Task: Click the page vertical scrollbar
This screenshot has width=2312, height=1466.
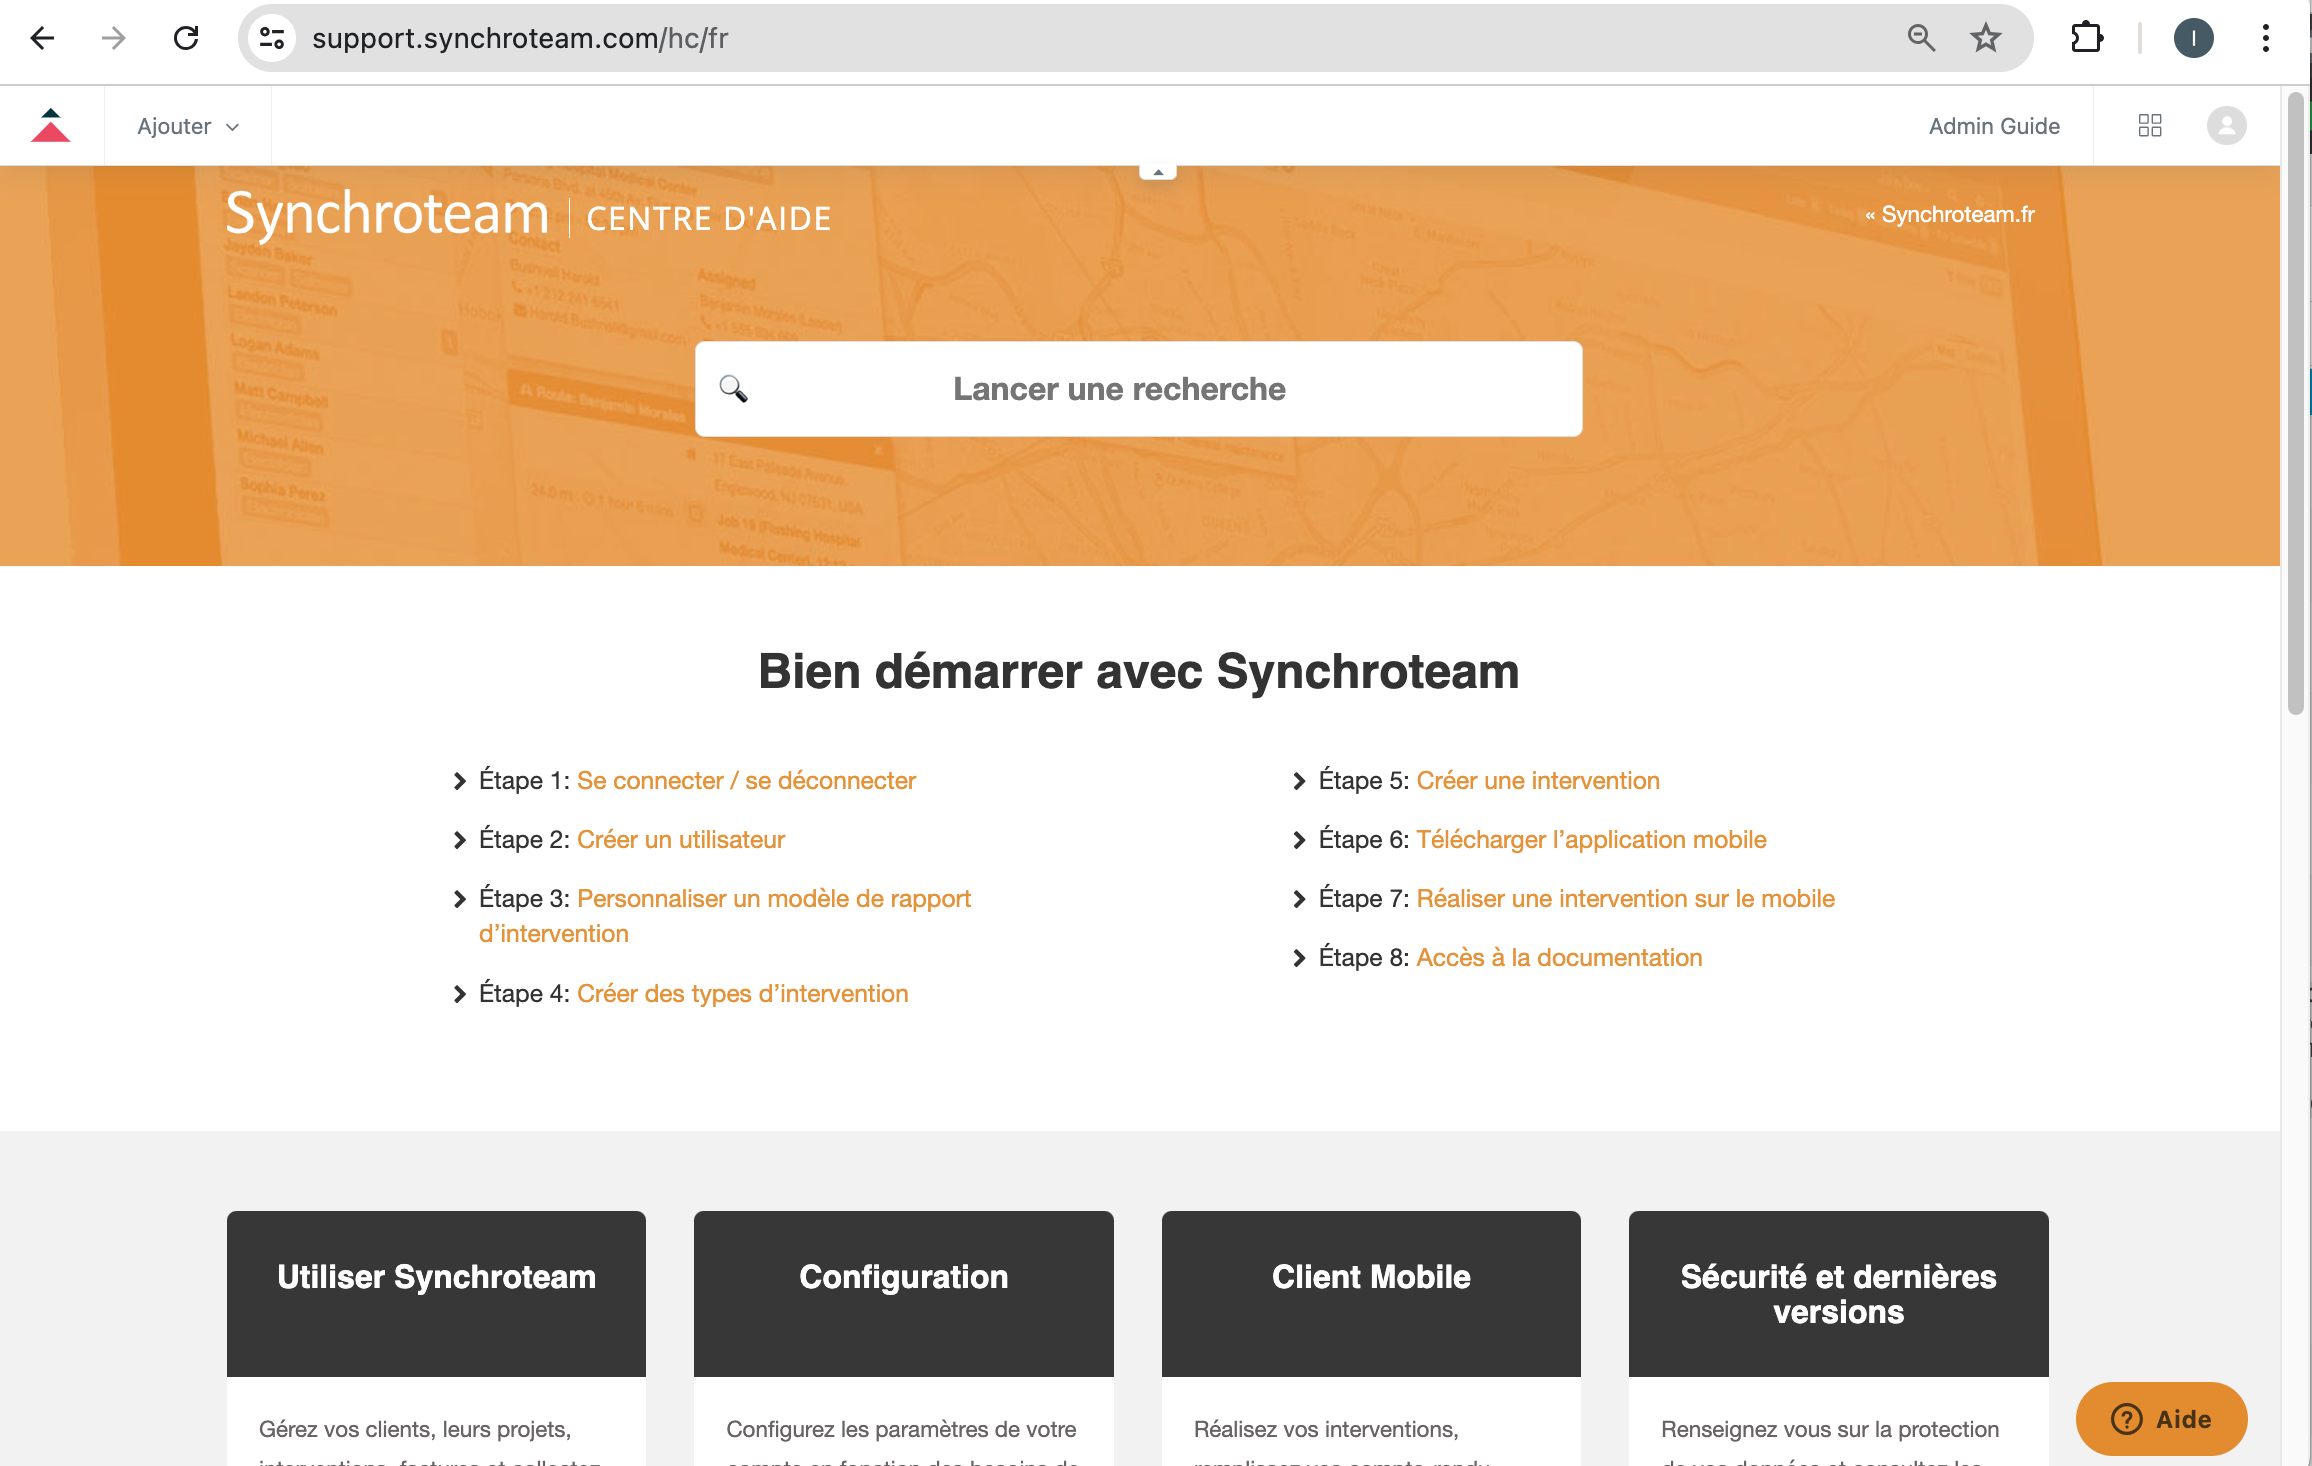Action: (2295, 404)
